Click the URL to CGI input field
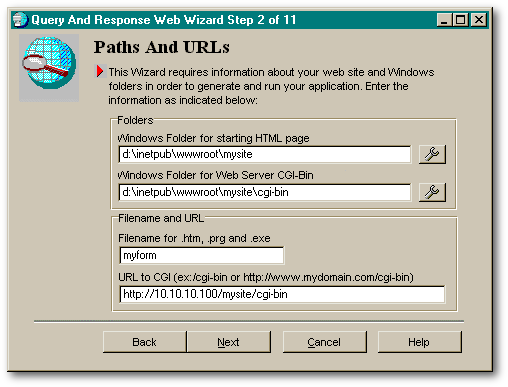 [x=282, y=294]
